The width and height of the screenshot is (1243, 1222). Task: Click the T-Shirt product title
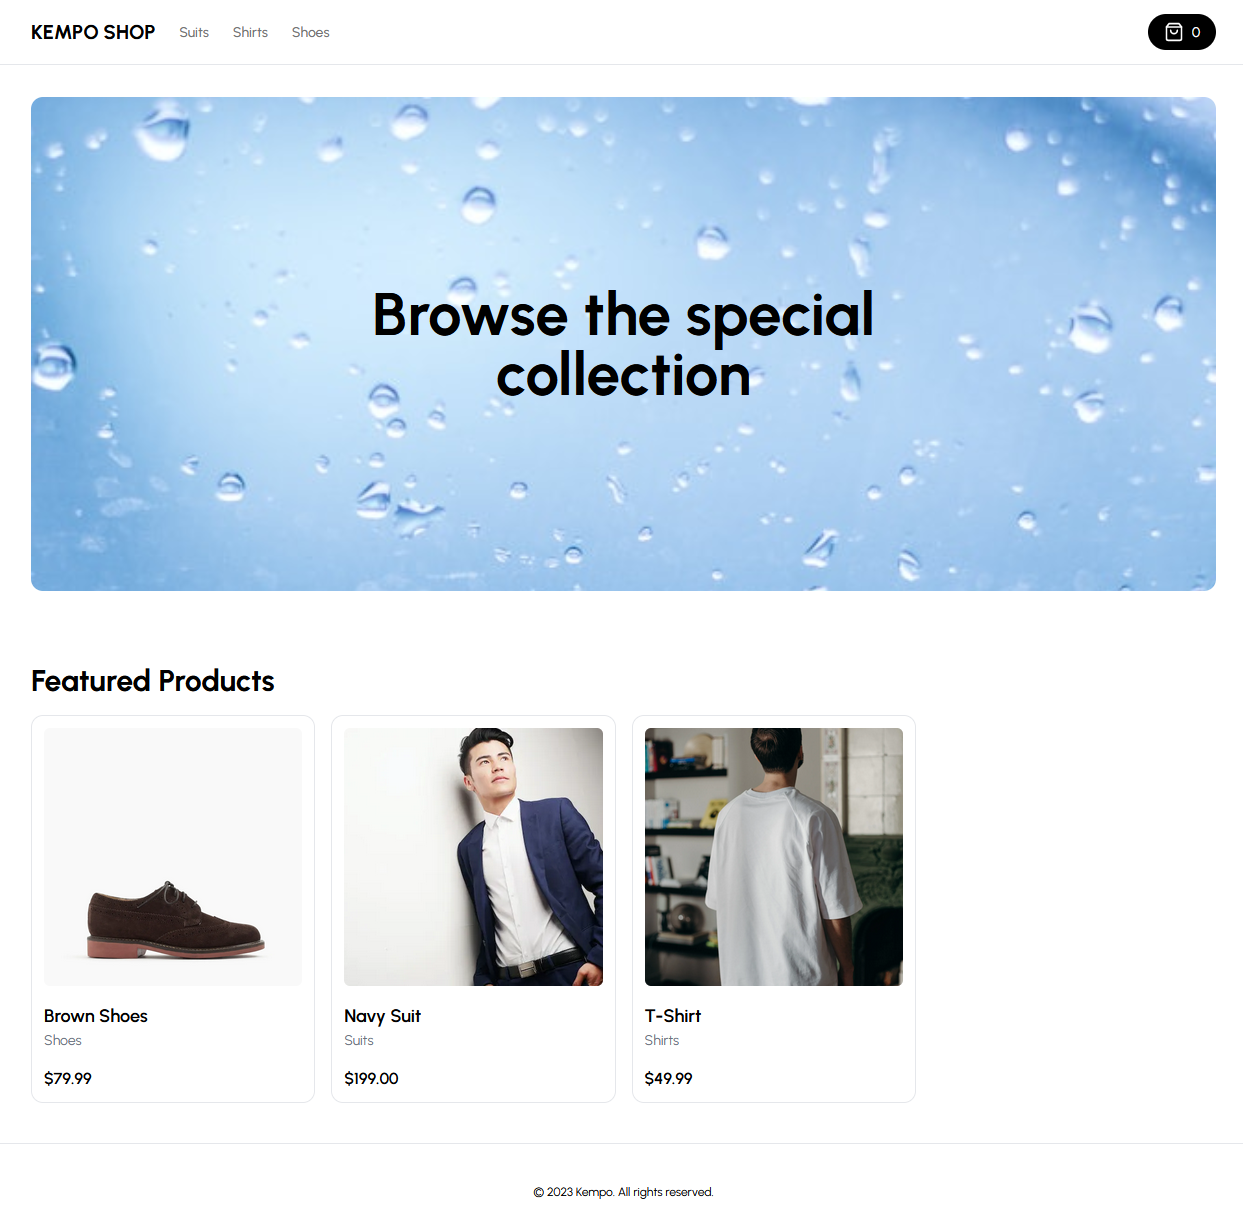673,1016
